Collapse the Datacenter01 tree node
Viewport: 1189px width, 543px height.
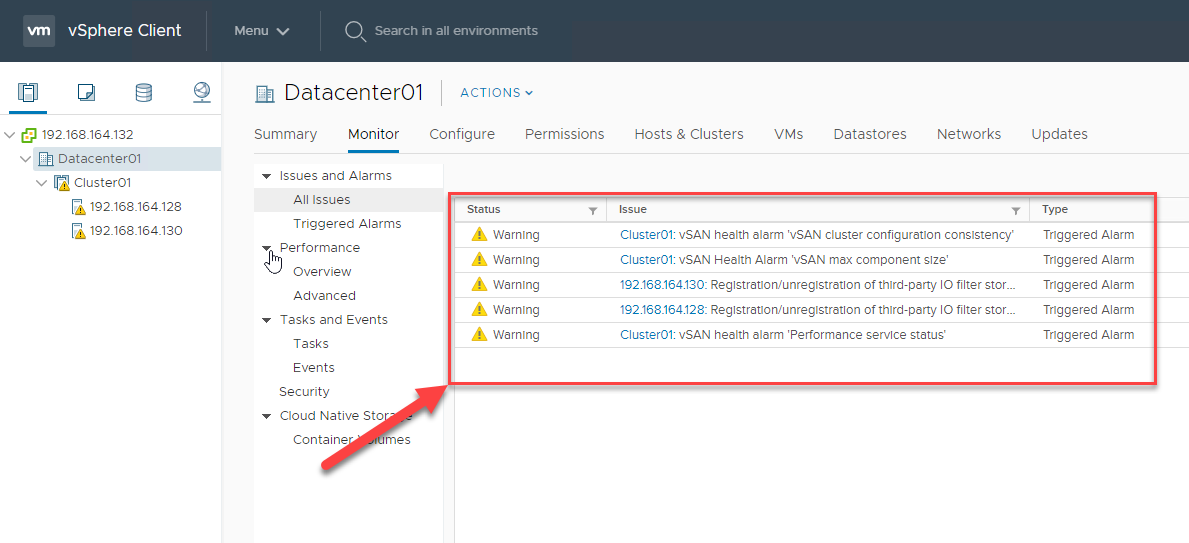(x=26, y=159)
